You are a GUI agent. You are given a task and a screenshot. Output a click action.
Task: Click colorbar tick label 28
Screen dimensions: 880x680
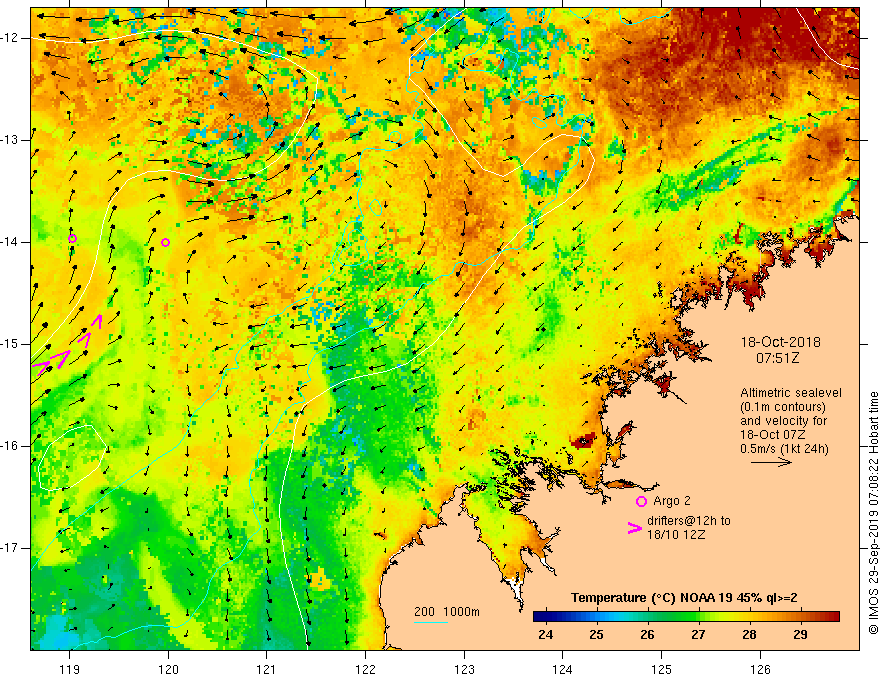click(x=749, y=635)
